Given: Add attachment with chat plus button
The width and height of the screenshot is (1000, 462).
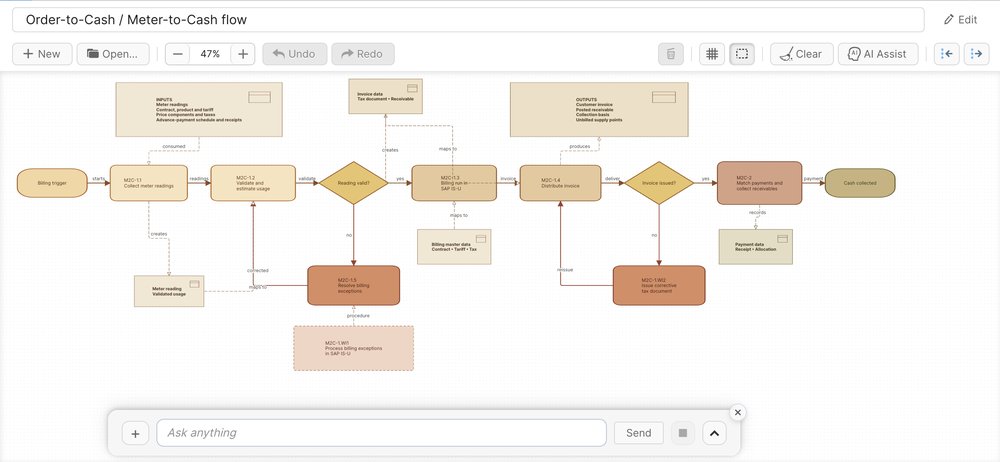Looking at the screenshot, I should click(135, 433).
